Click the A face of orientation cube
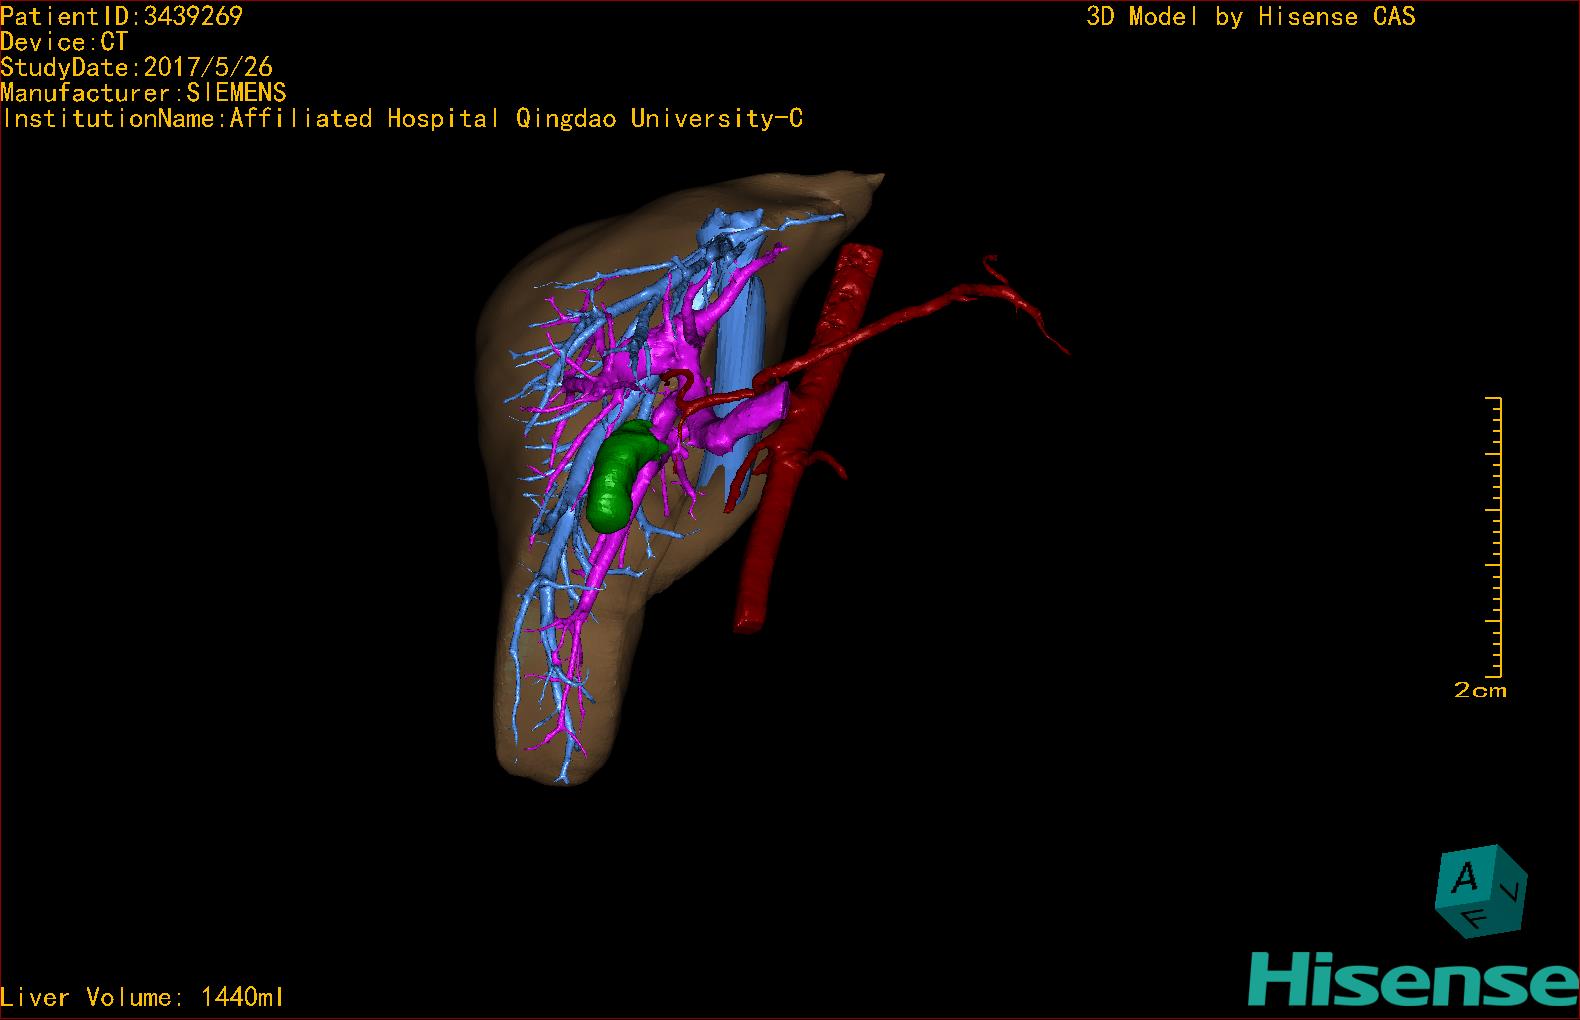The width and height of the screenshot is (1580, 1020). 1465,878
